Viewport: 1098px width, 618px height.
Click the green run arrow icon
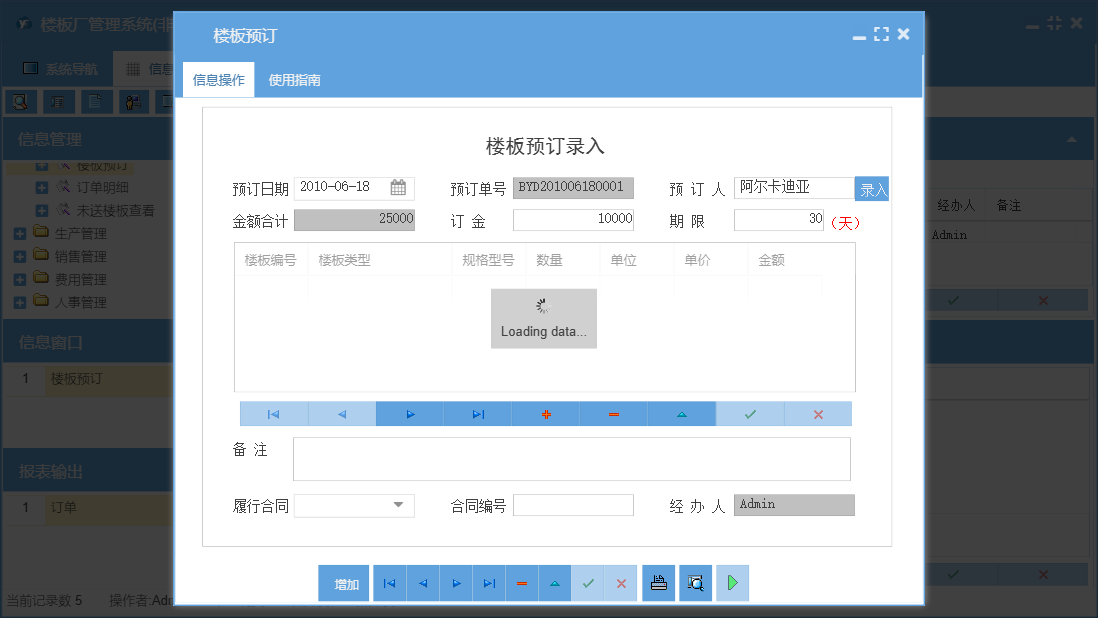click(732, 583)
